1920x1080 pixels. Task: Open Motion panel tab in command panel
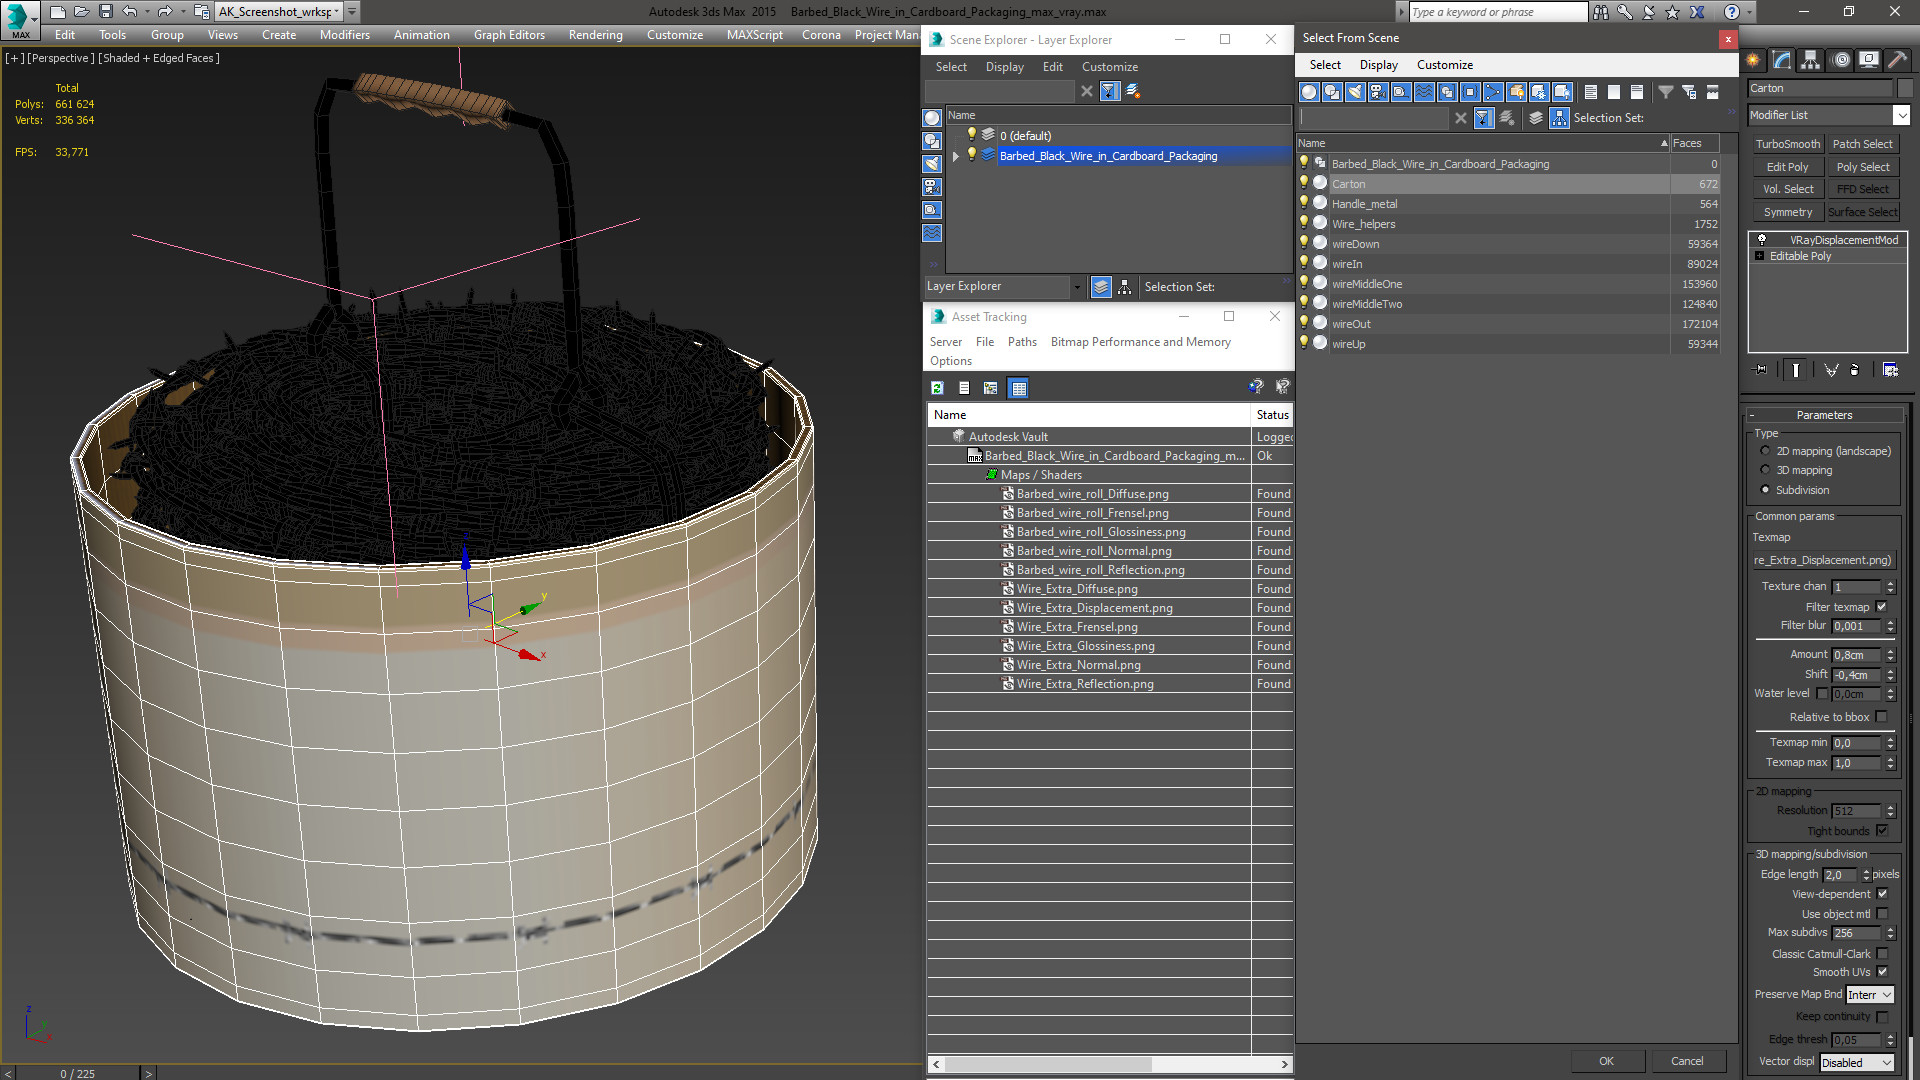[1841, 60]
